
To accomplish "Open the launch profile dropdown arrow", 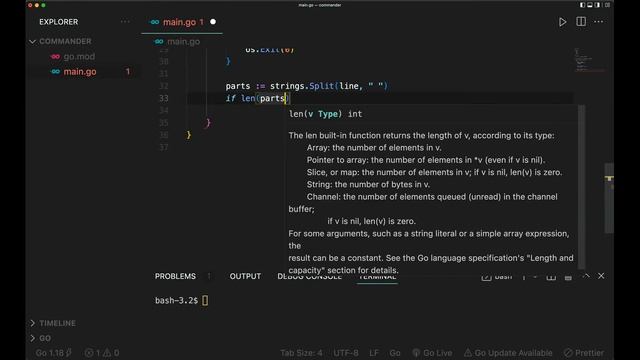I will click(x=535, y=277).
